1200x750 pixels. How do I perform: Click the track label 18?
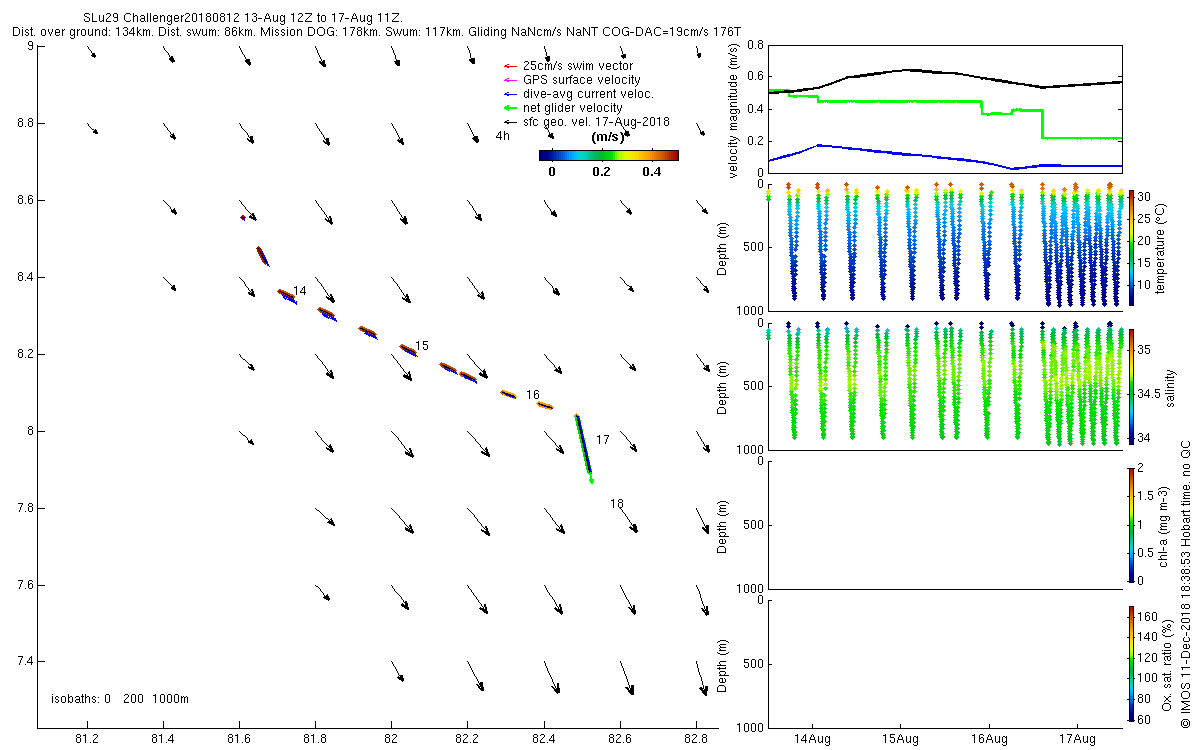[617, 504]
